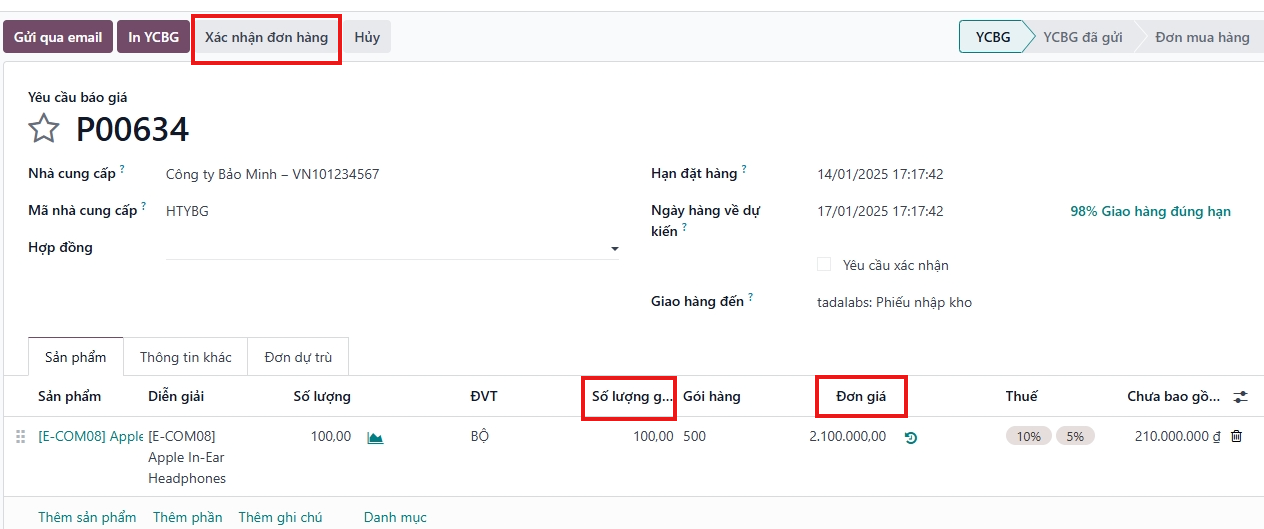Confirm the order with Xác nhận đơn hàng
1264x529 pixels.
point(266,37)
